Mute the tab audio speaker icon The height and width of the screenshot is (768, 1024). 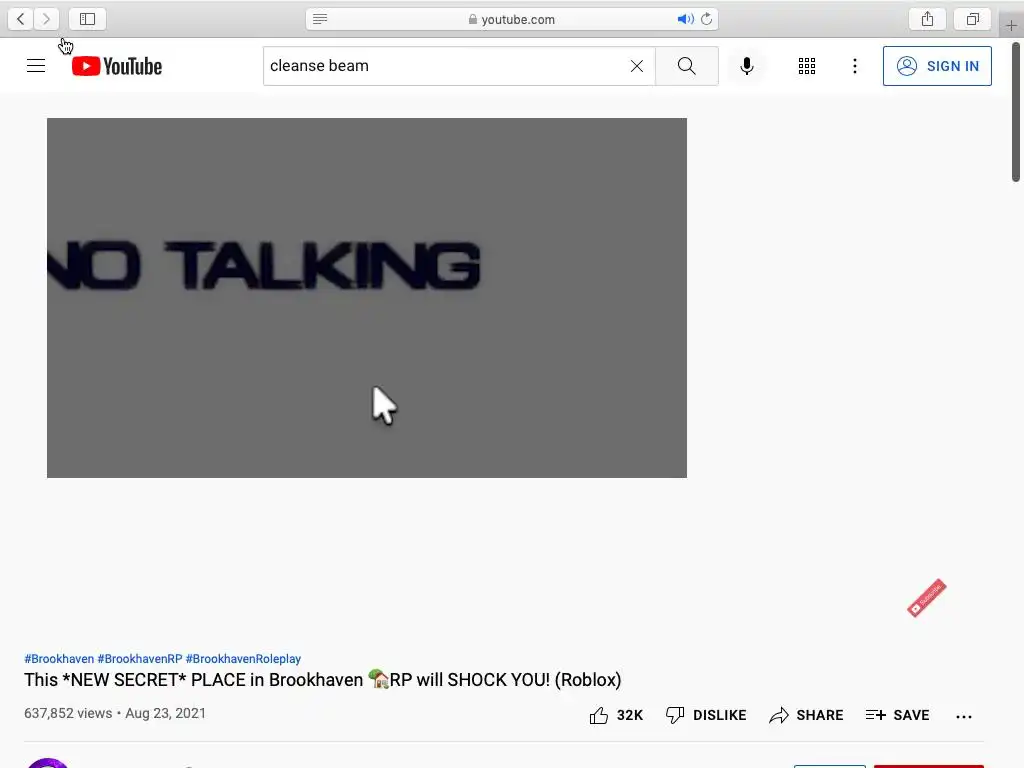point(685,19)
